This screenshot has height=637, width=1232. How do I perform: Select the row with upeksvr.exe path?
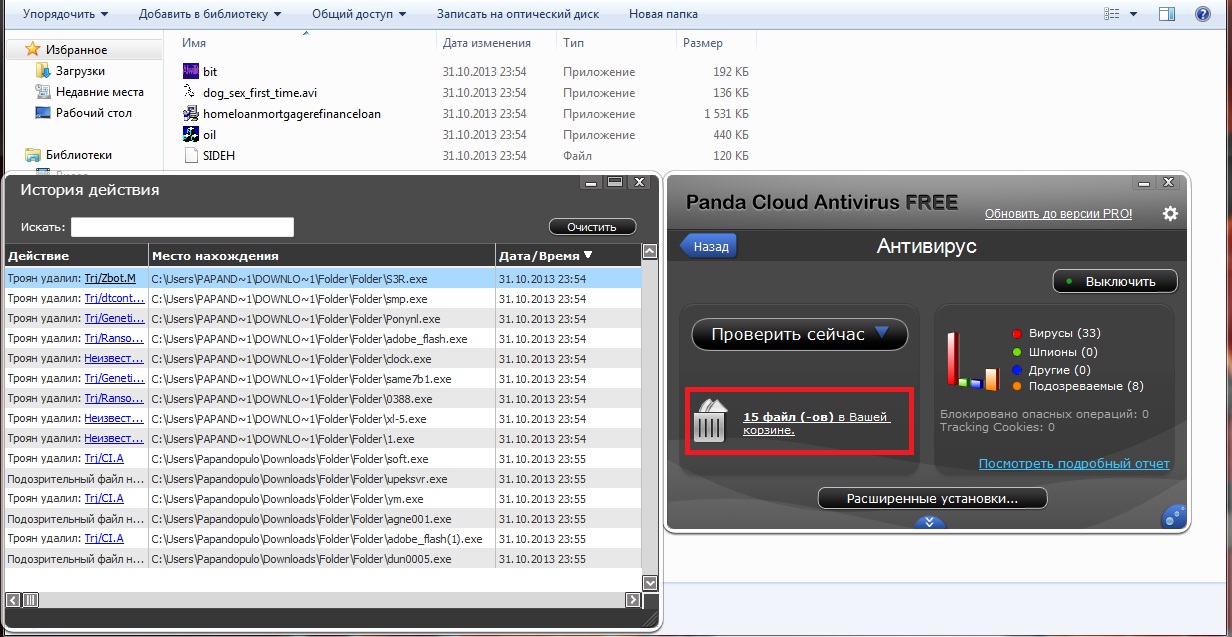(x=323, y=478)
